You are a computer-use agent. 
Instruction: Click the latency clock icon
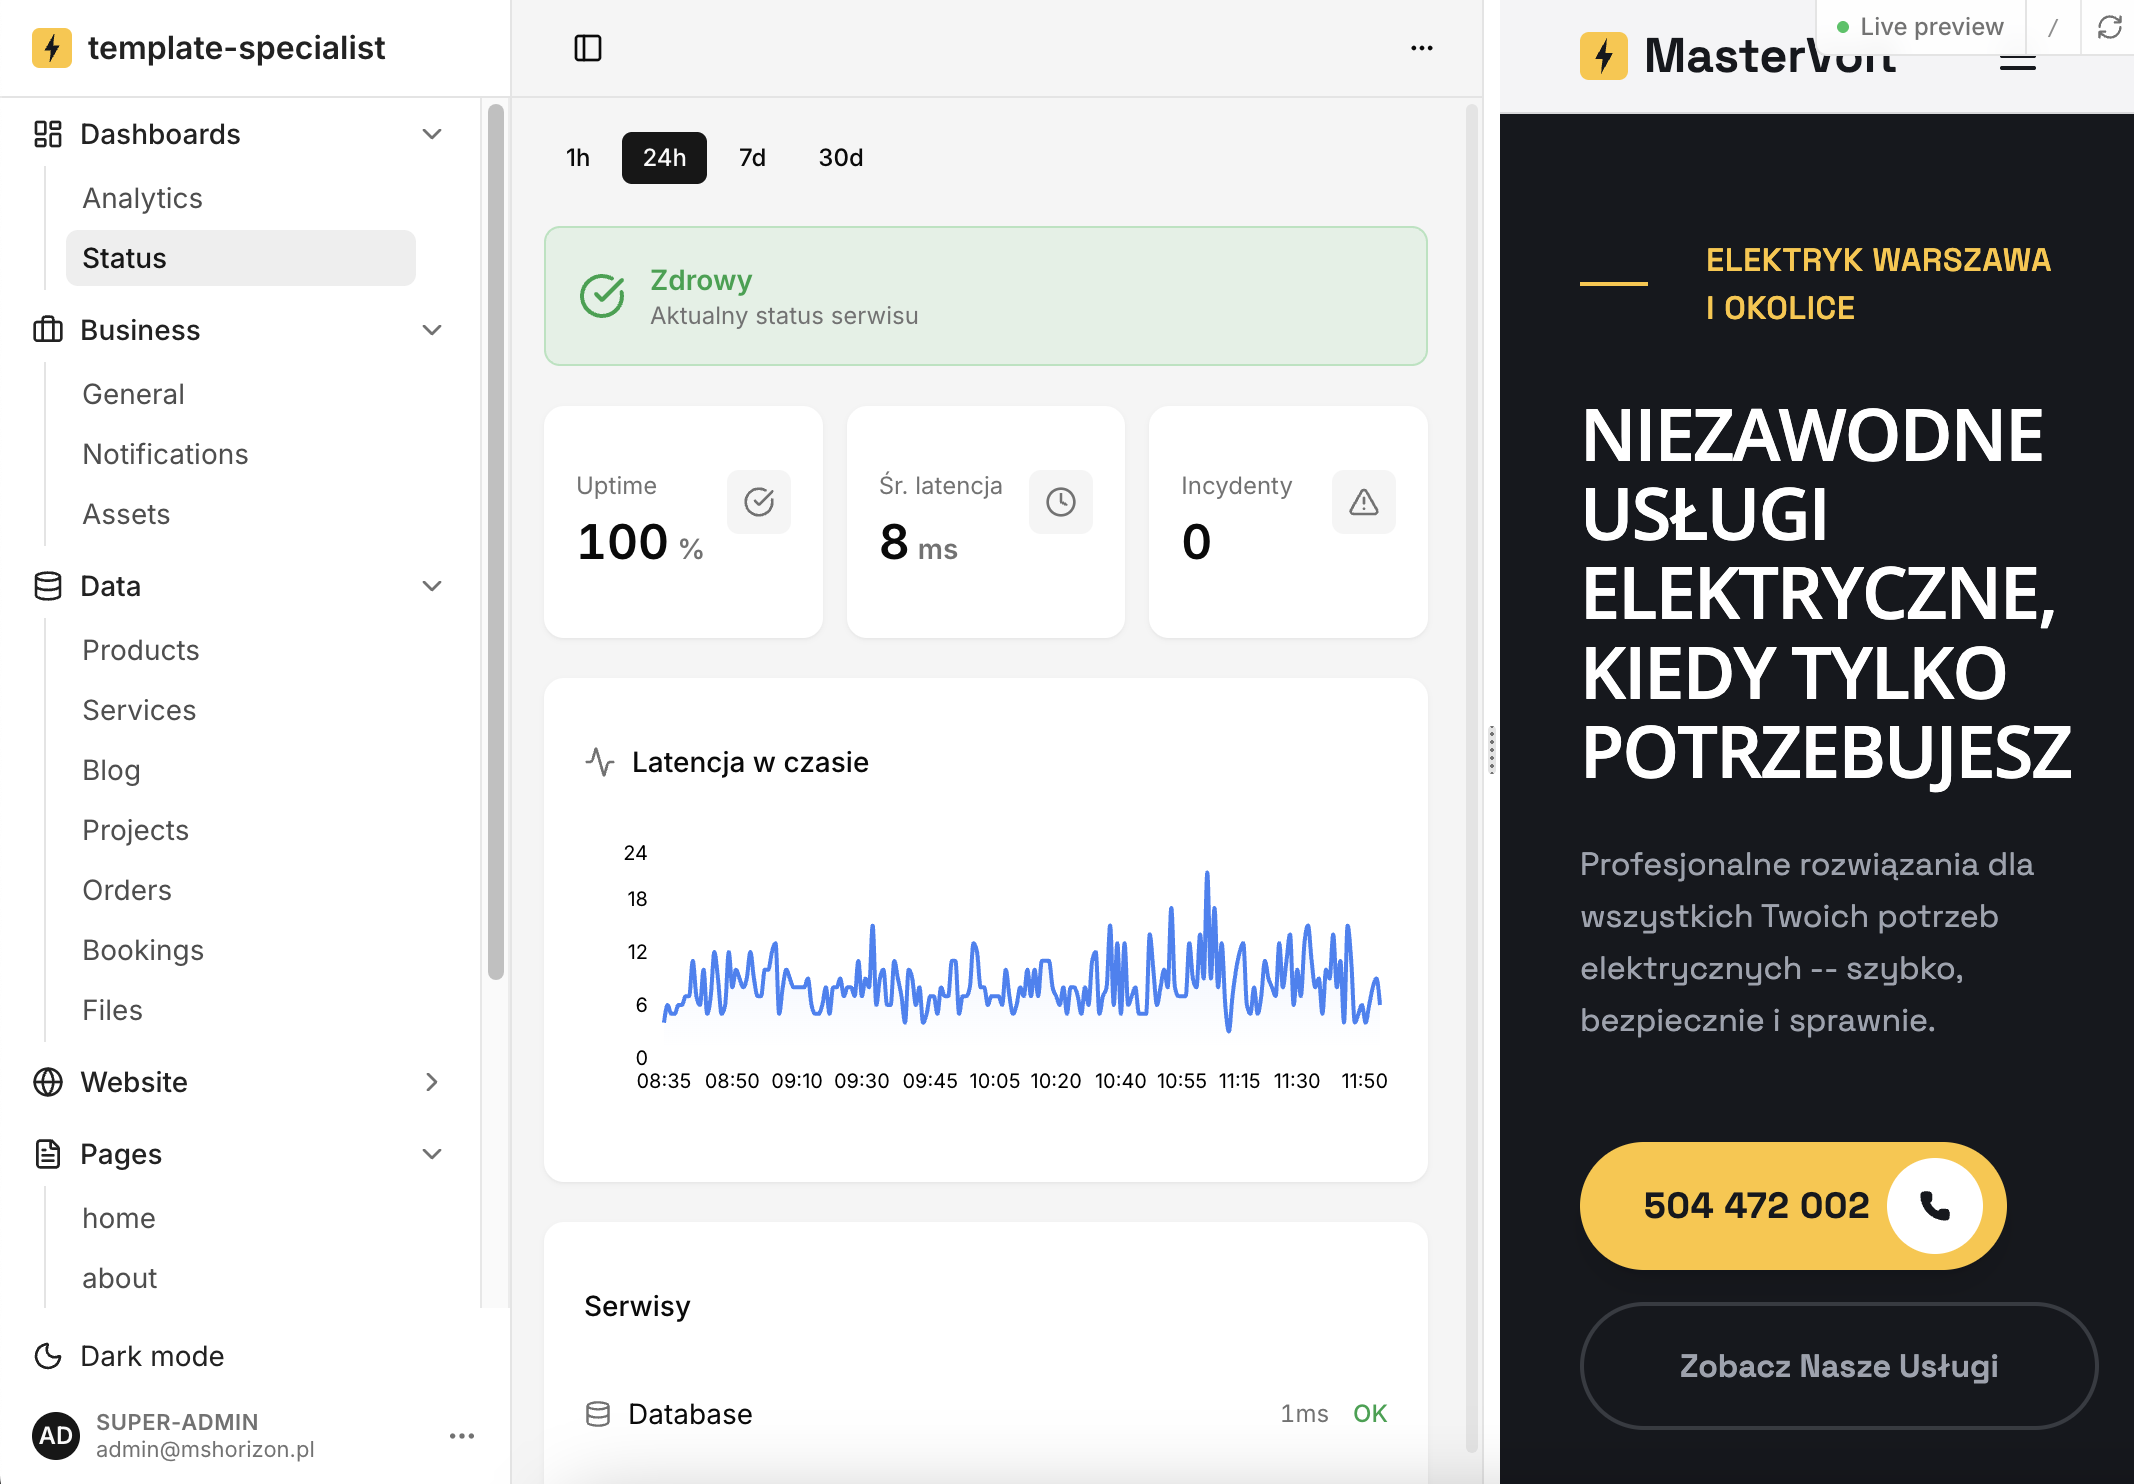click(1061, 502)
